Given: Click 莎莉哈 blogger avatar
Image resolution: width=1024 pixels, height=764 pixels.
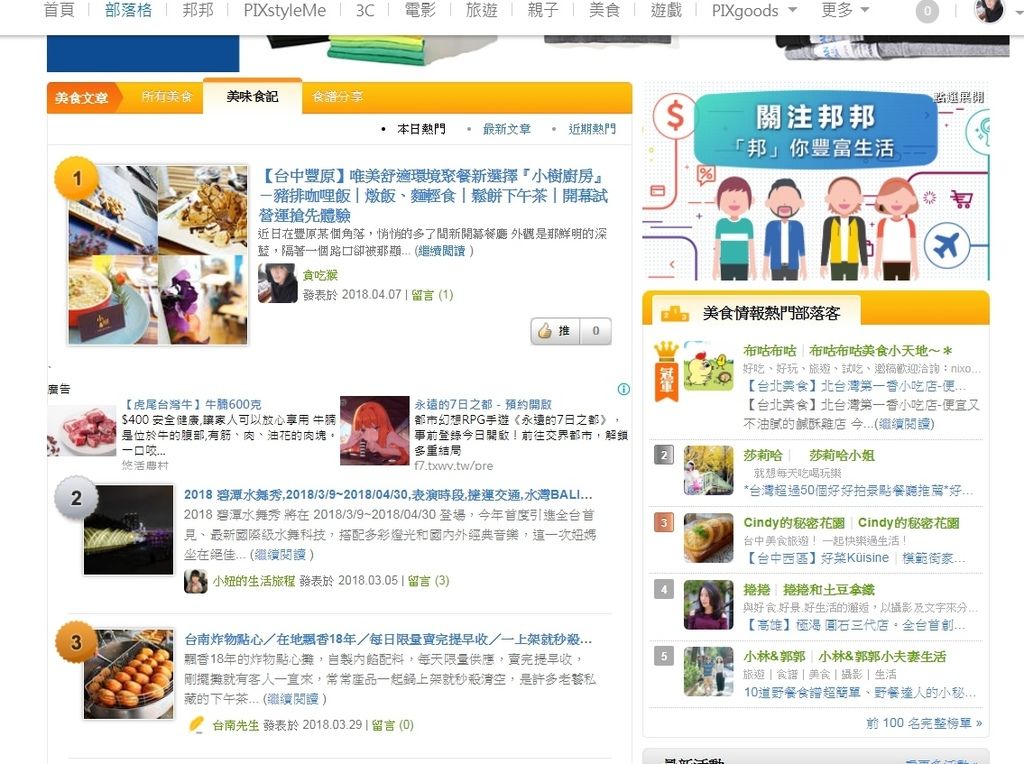Looking at the screenshot, I should click(709, 470).
